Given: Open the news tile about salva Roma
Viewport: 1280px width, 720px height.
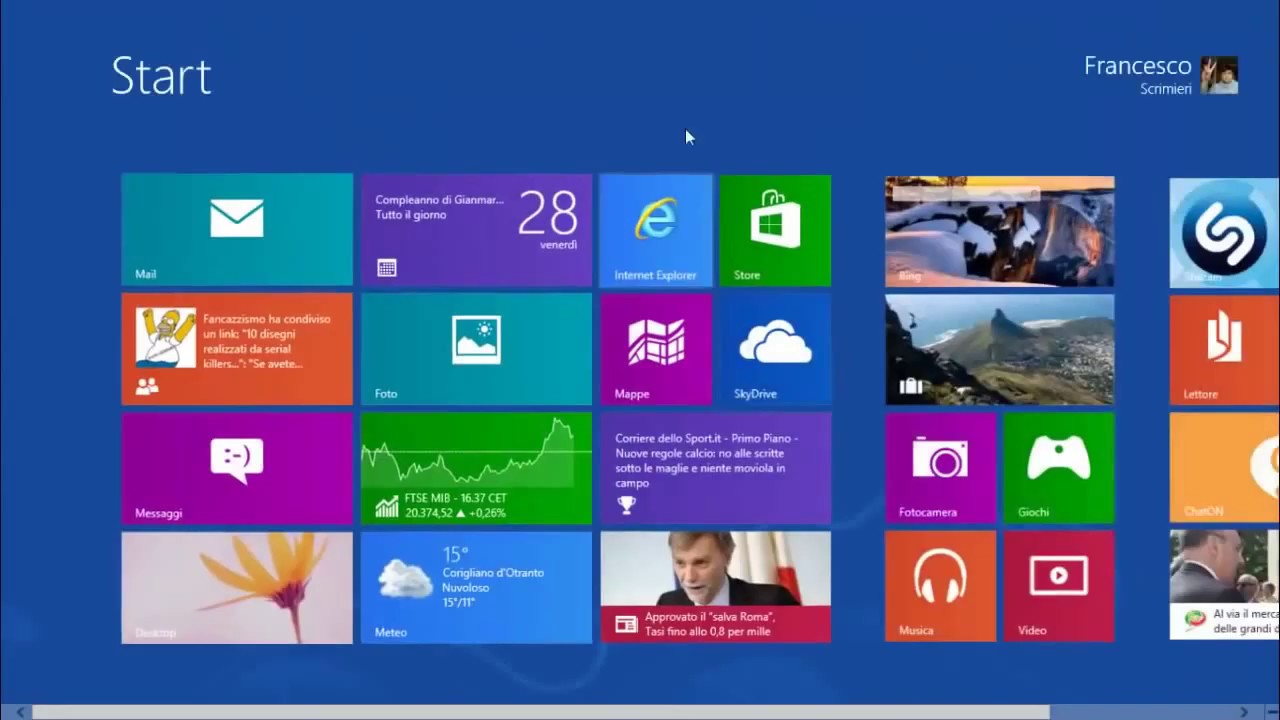Looking at the screenshot, I should (715, 587).
